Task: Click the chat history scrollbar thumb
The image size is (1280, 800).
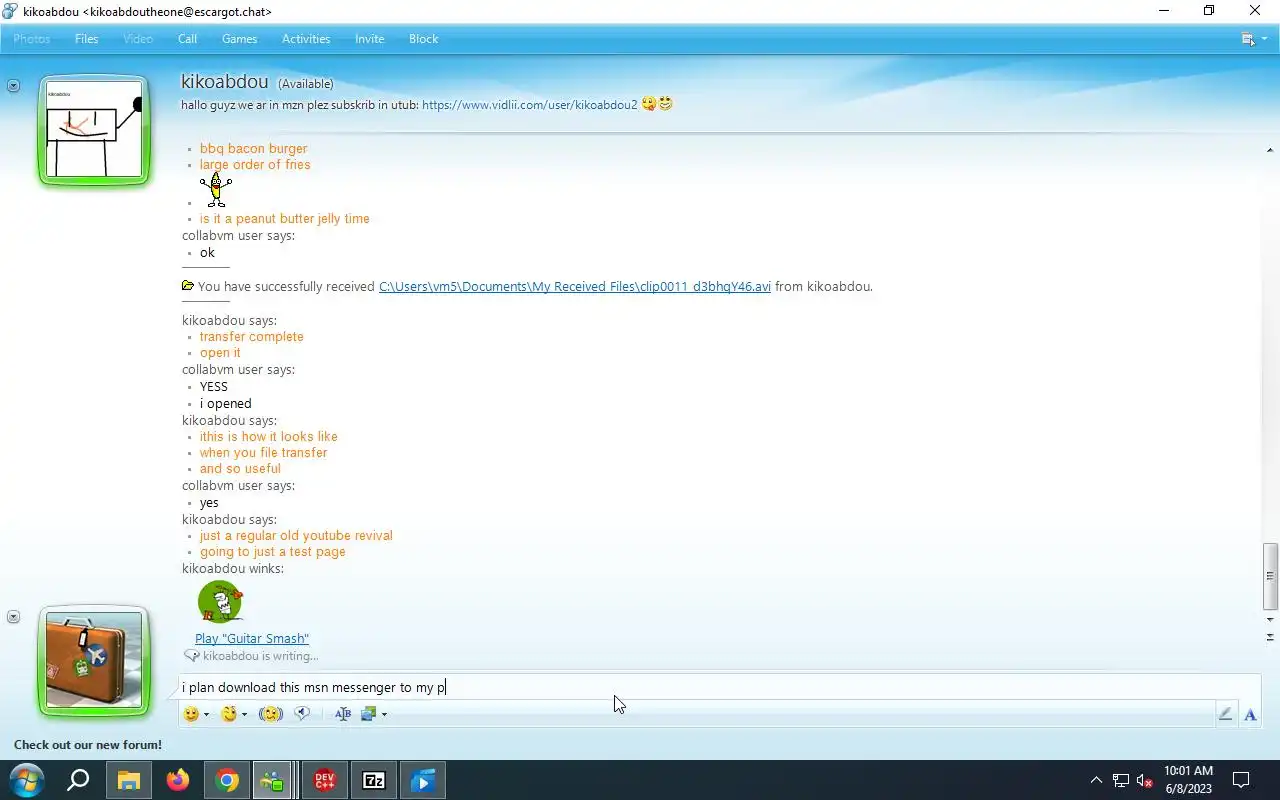Action: (x=1270, y=576)
